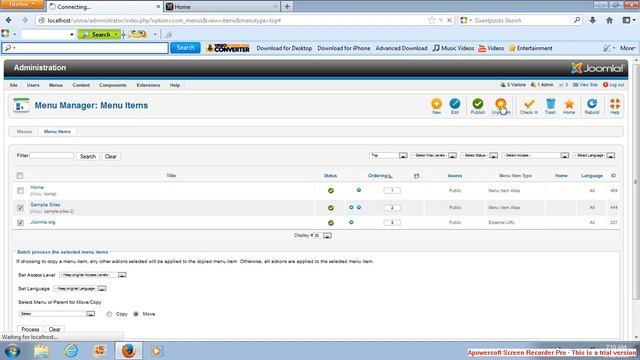The height and width of the screenshot is (360, 640).
Task: Click the View Site link
Action: click(x=585, y=84)
